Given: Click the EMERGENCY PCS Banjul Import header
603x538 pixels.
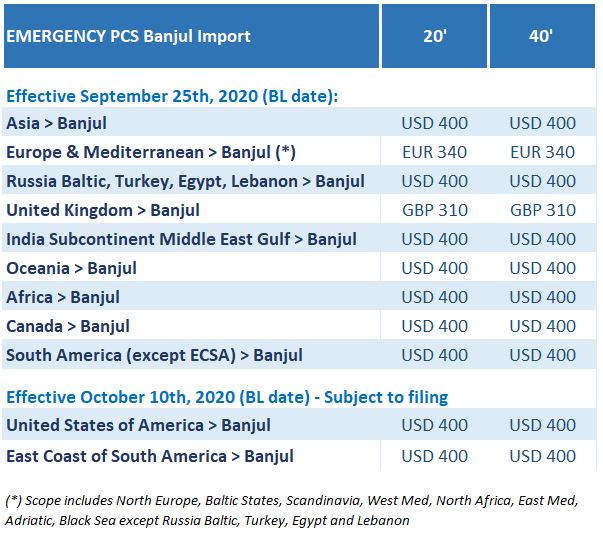Looking at the screenshot, I should [x=129, y=37].
